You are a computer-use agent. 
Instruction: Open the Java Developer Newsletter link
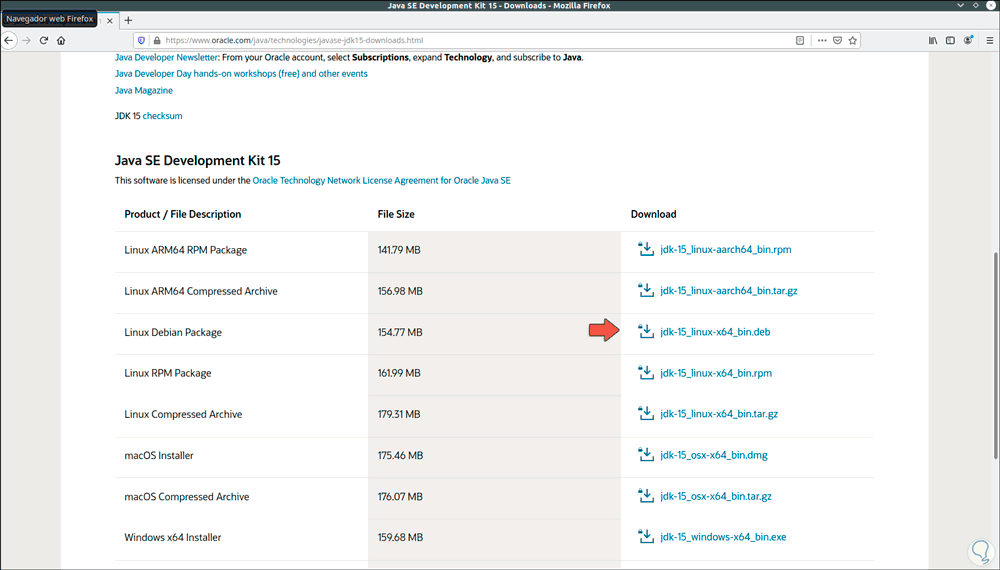pyautogui.click(x=166, y=57)
